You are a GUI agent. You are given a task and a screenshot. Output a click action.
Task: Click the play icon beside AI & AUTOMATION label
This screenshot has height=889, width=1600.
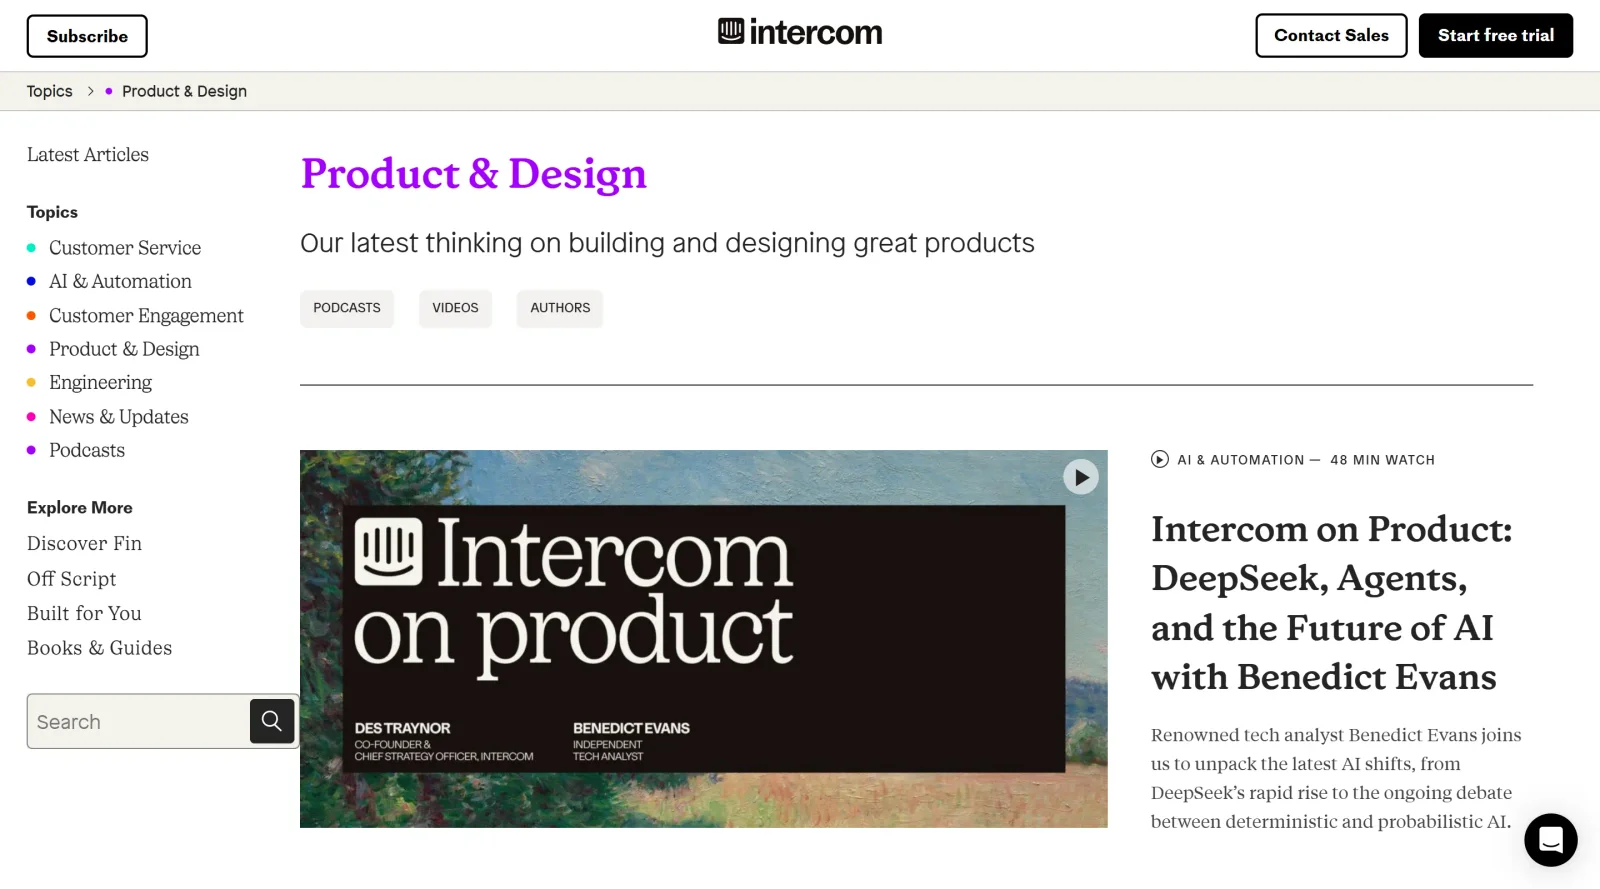[x=1159, y=459]
